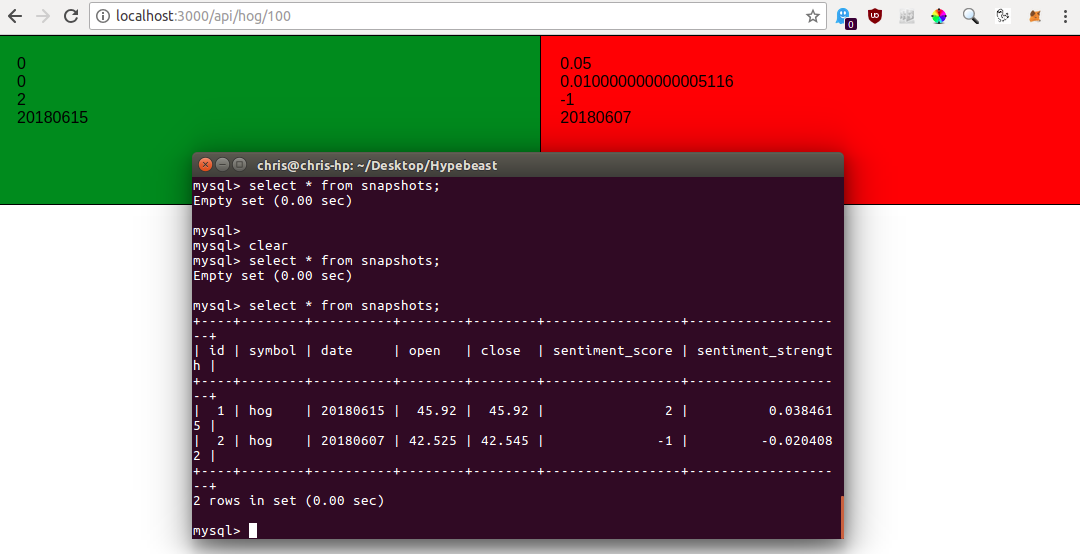Click the greyed-out extension icon
The image size is (1080, 554).
click(906, 16)
